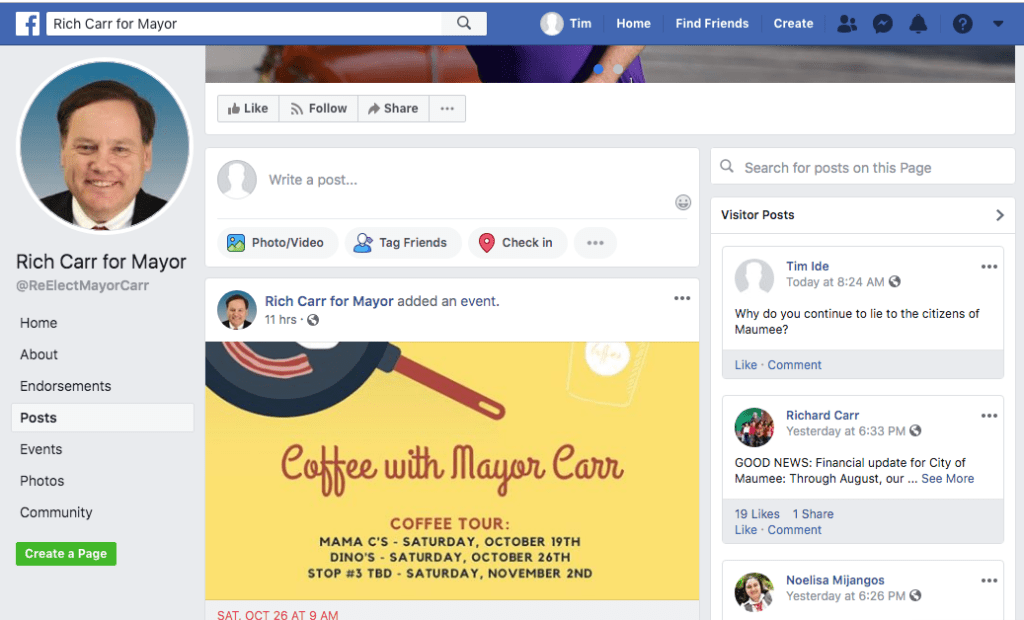
Task: Open the Help question mark icon
Action: 962,24
